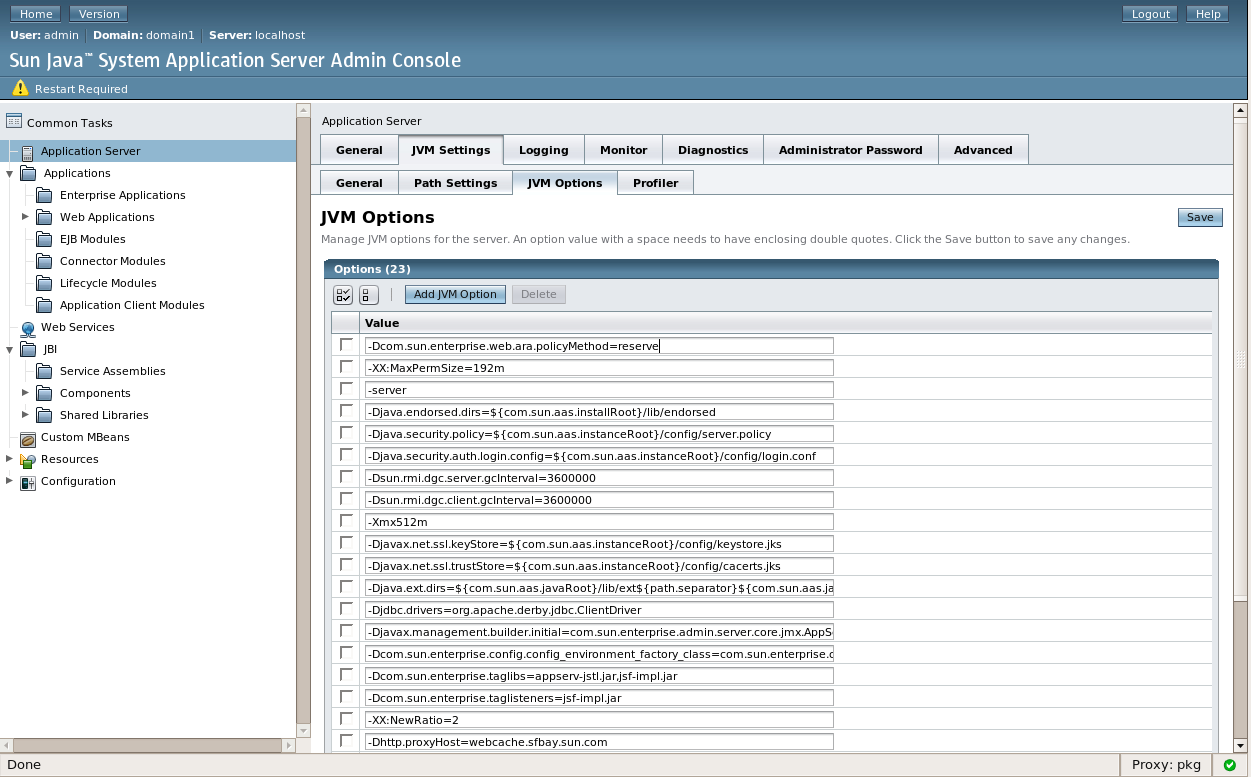1251x777 pixels.
Task: Click the Components folder icon
Action: point(44,393)
